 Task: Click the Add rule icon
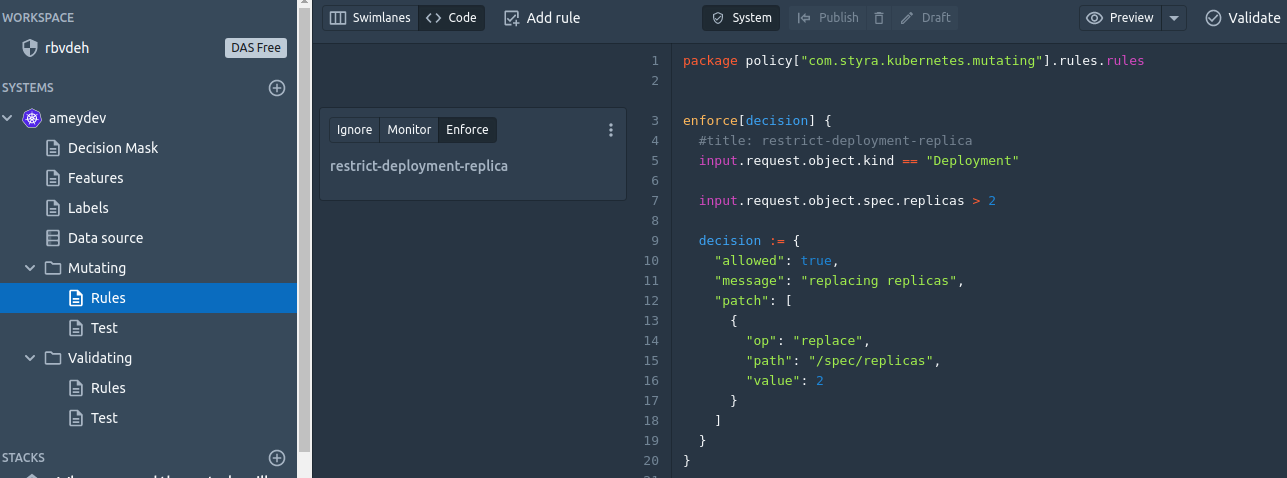click(512, 18)
